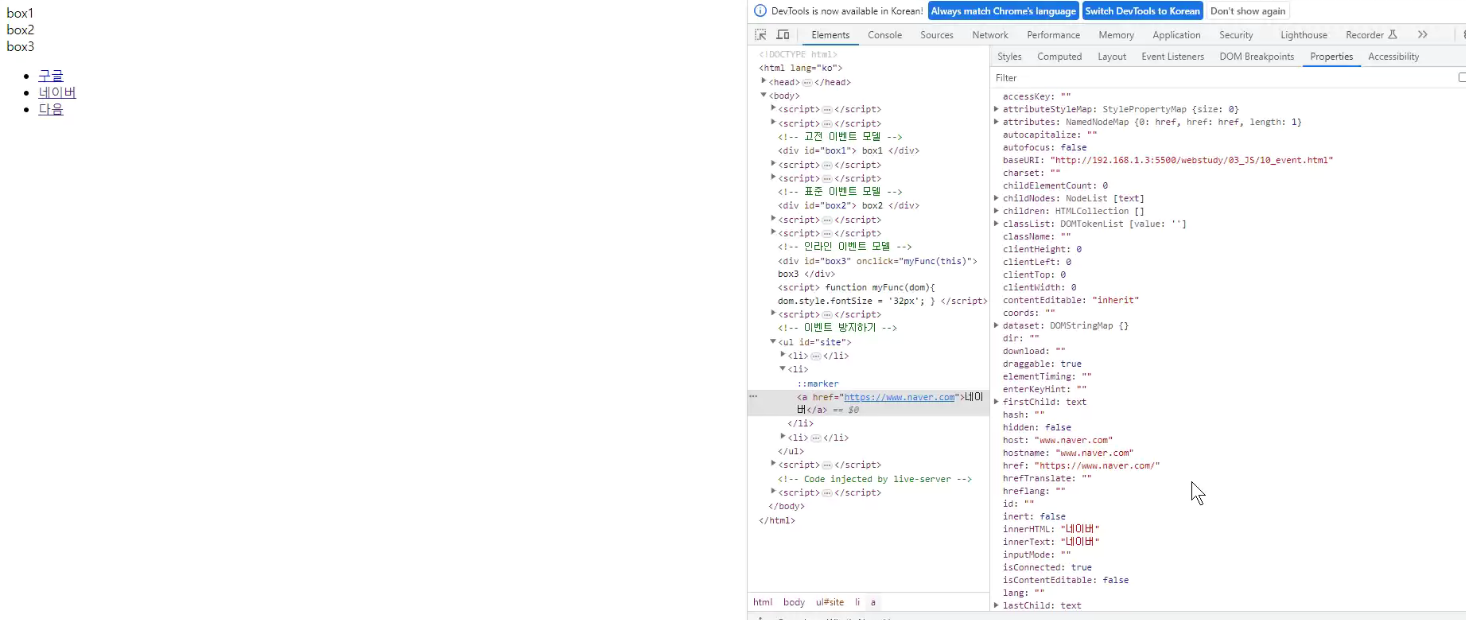Expand the lastChild text property

point(996,605)
